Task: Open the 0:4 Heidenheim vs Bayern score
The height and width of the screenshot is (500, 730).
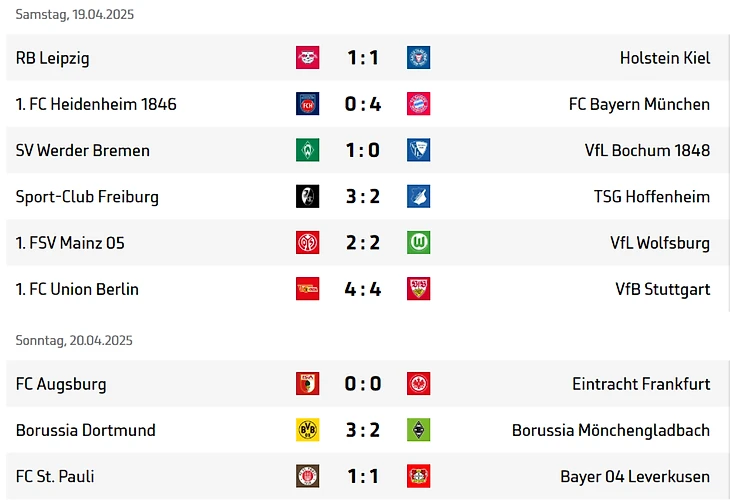Action: point(363,104)
